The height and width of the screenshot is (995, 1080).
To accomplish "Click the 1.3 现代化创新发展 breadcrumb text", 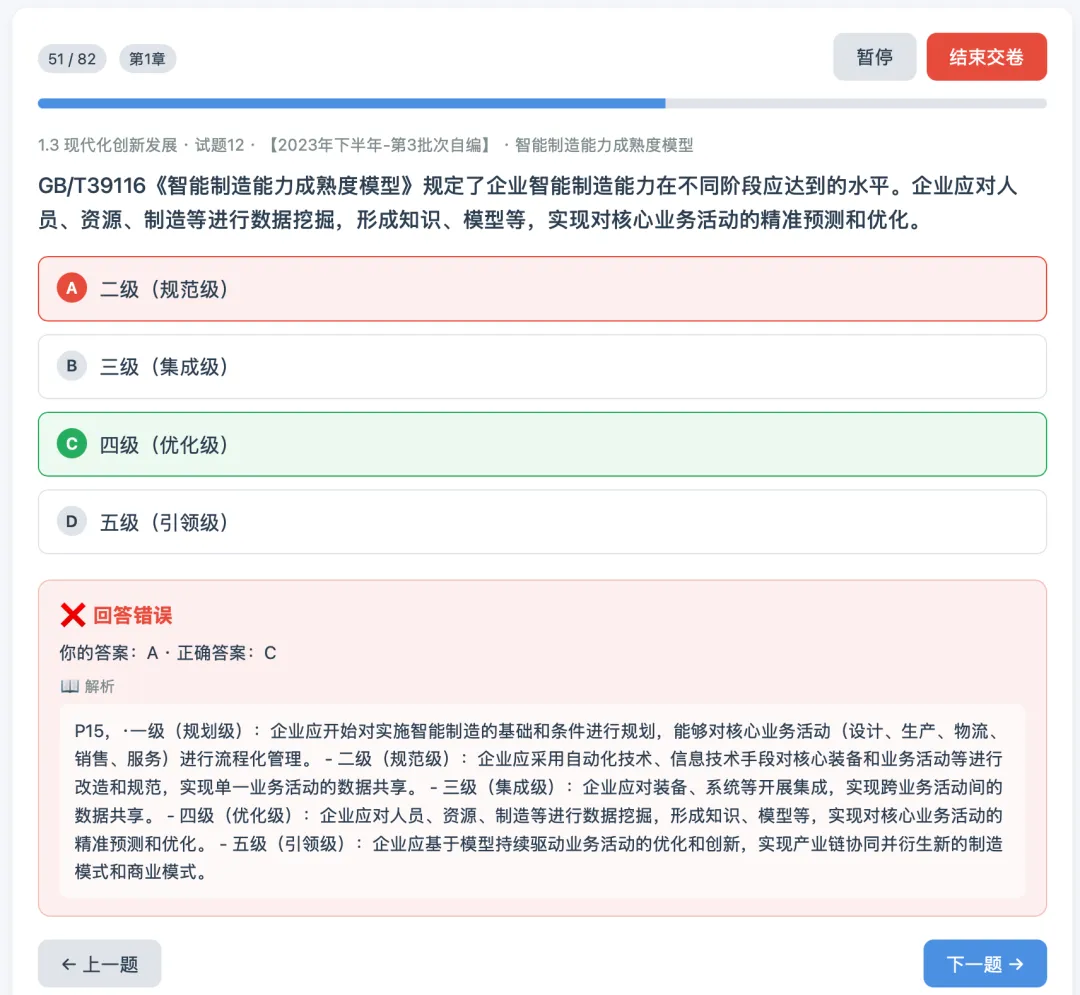I will pyautogui.click(x=107, y=145).
